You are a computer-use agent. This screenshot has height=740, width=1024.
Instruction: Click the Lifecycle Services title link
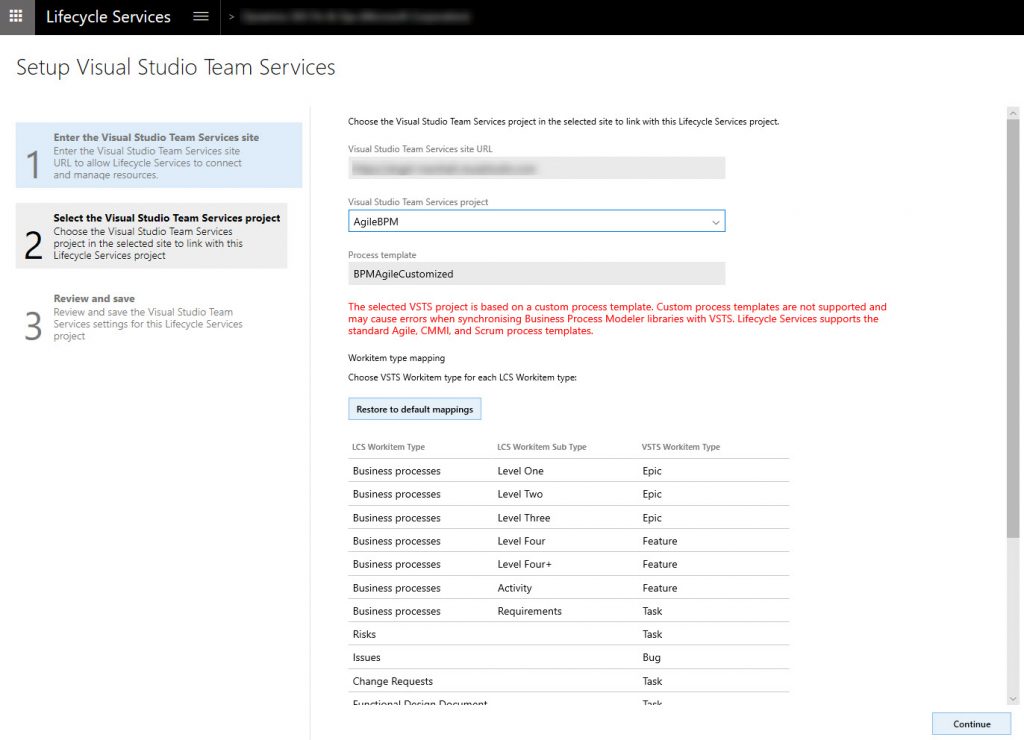pyautogui.click(x=107, y=16)
